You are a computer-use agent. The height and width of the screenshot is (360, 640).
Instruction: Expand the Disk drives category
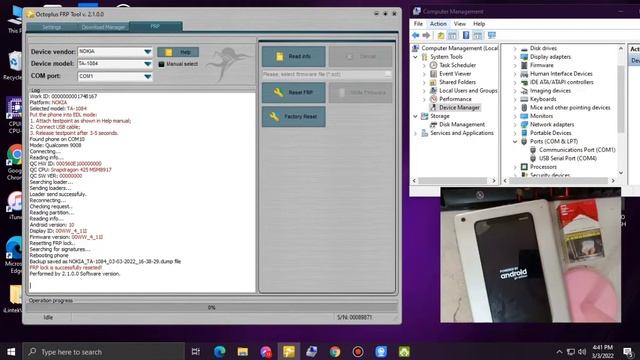coord(515,49)
